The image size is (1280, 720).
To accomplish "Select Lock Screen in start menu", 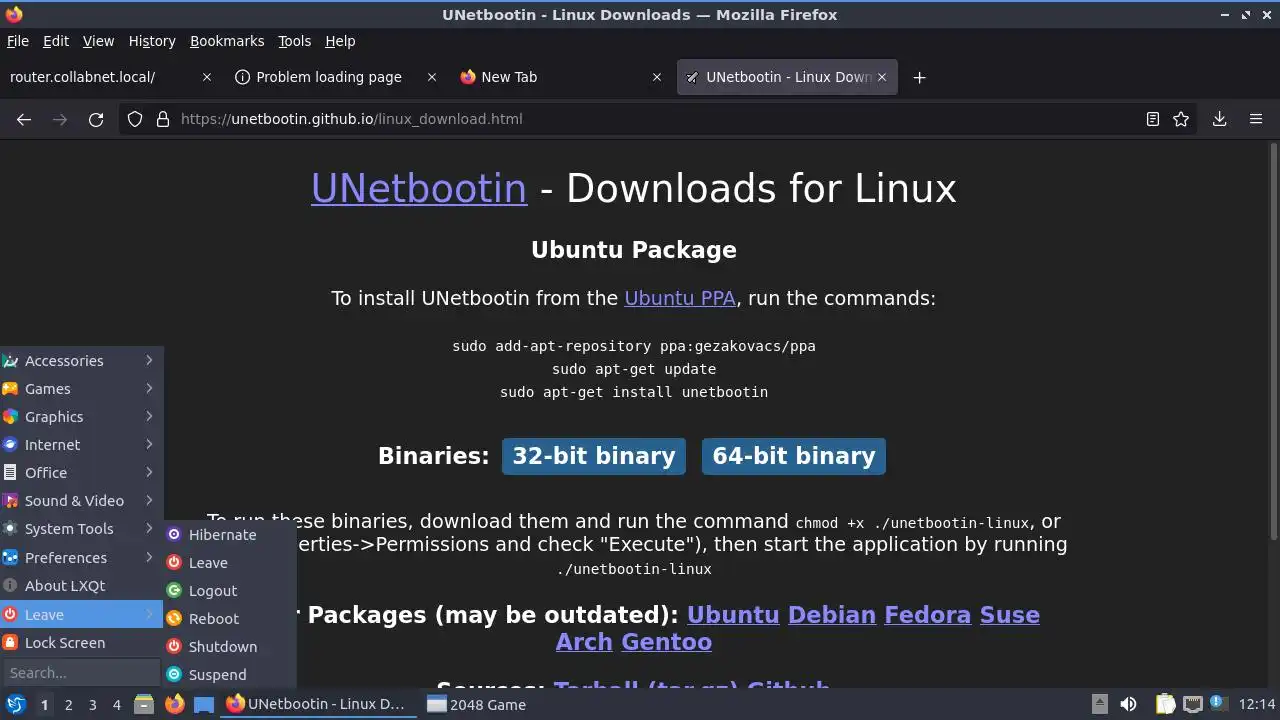I will [82, 643].
